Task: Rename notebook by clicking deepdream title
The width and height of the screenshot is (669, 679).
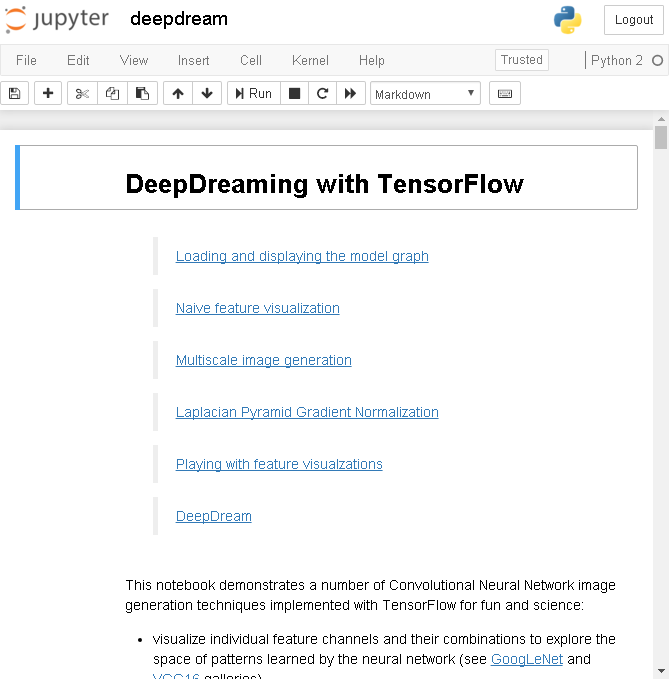Action: 179,19
